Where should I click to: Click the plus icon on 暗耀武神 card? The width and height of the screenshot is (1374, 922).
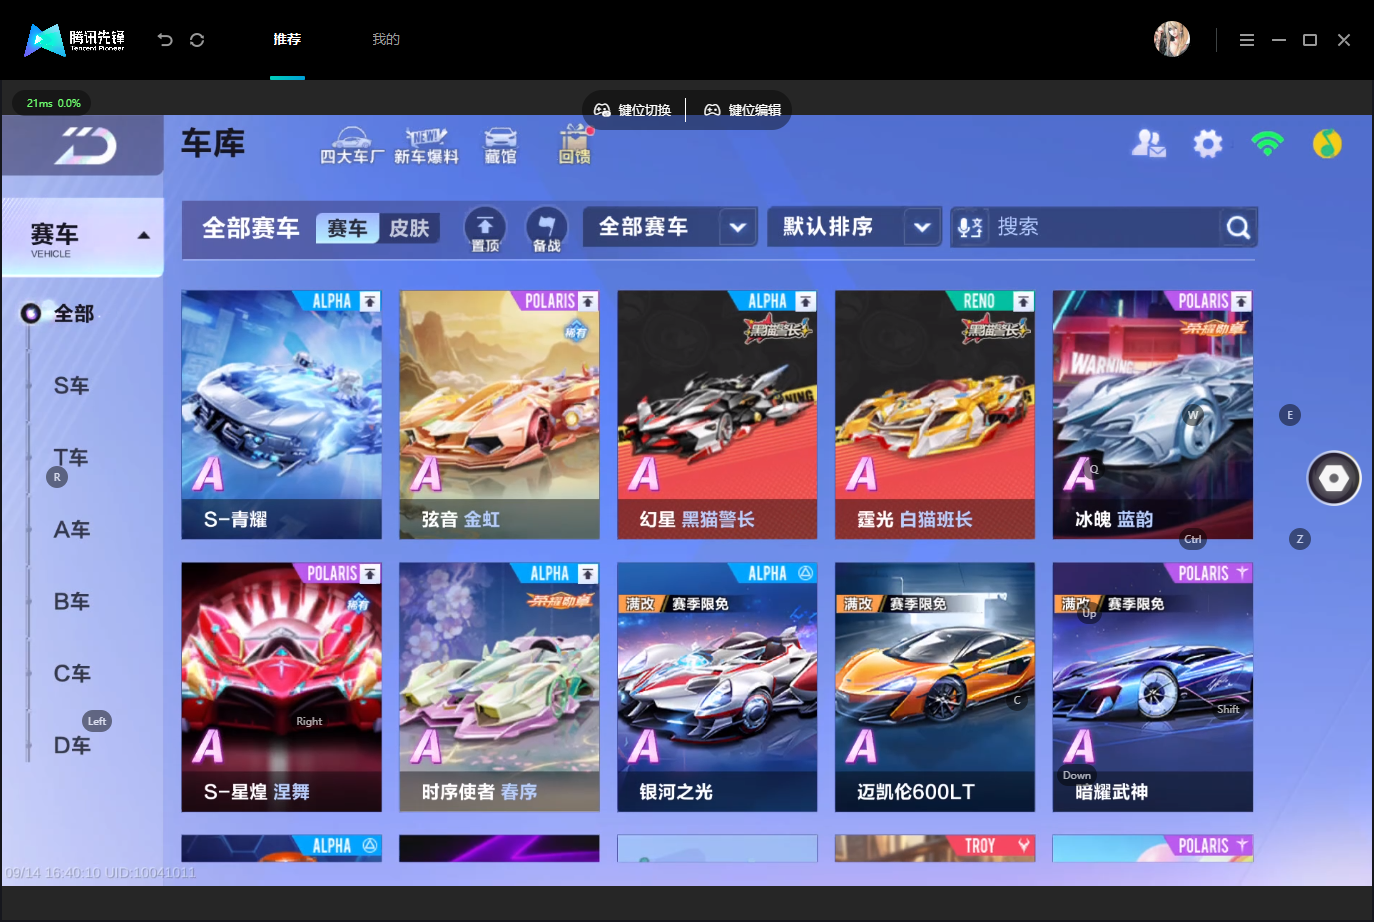pyautogui.click(x=1241, y=573)
